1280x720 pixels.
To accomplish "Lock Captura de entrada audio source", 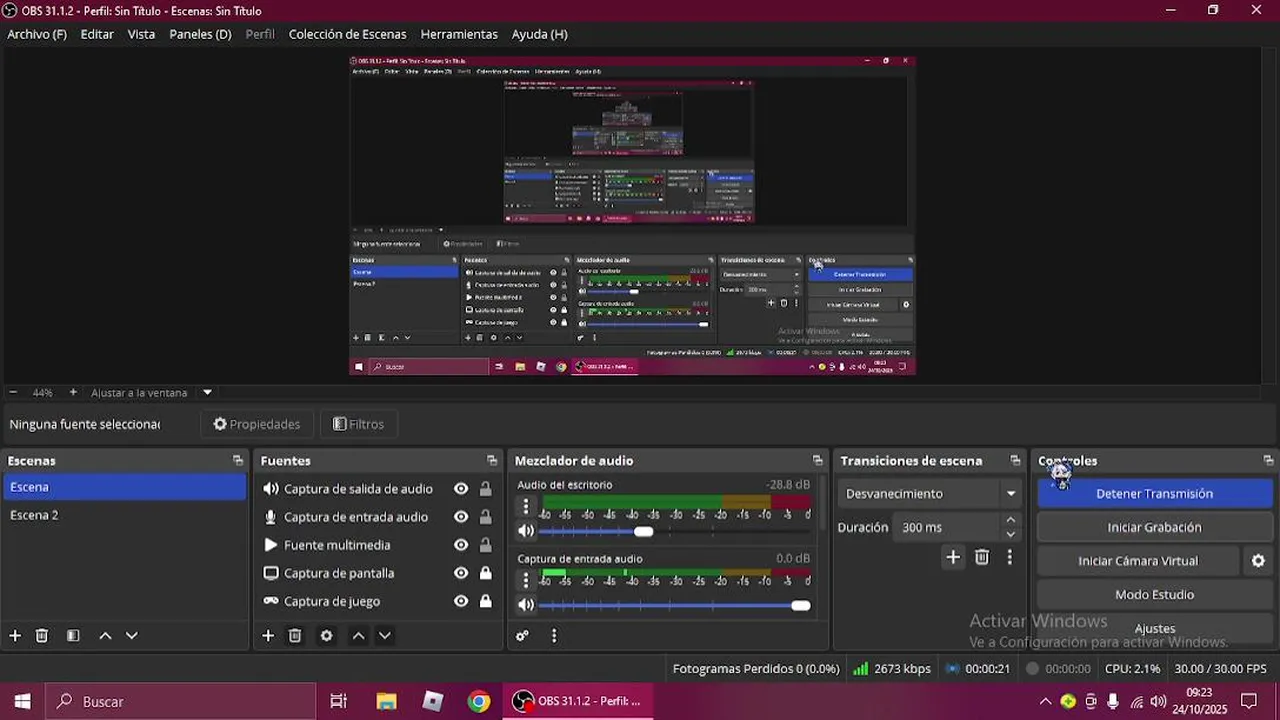I will click(x=485, y=517).
